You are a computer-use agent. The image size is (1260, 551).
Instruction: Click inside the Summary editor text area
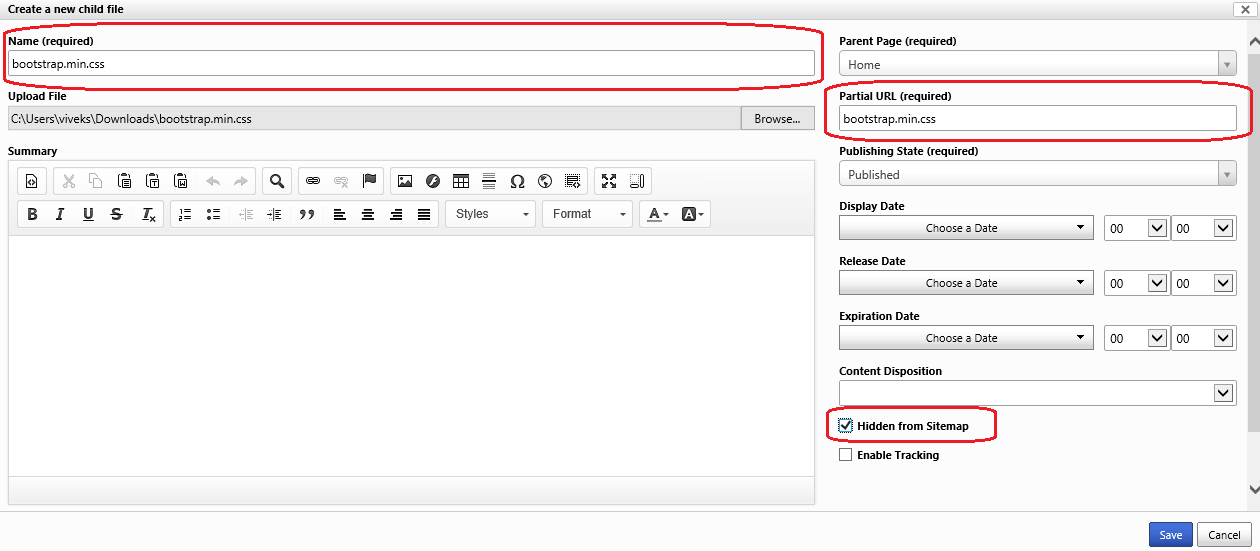pyautogui.click(x=411, y=356)
